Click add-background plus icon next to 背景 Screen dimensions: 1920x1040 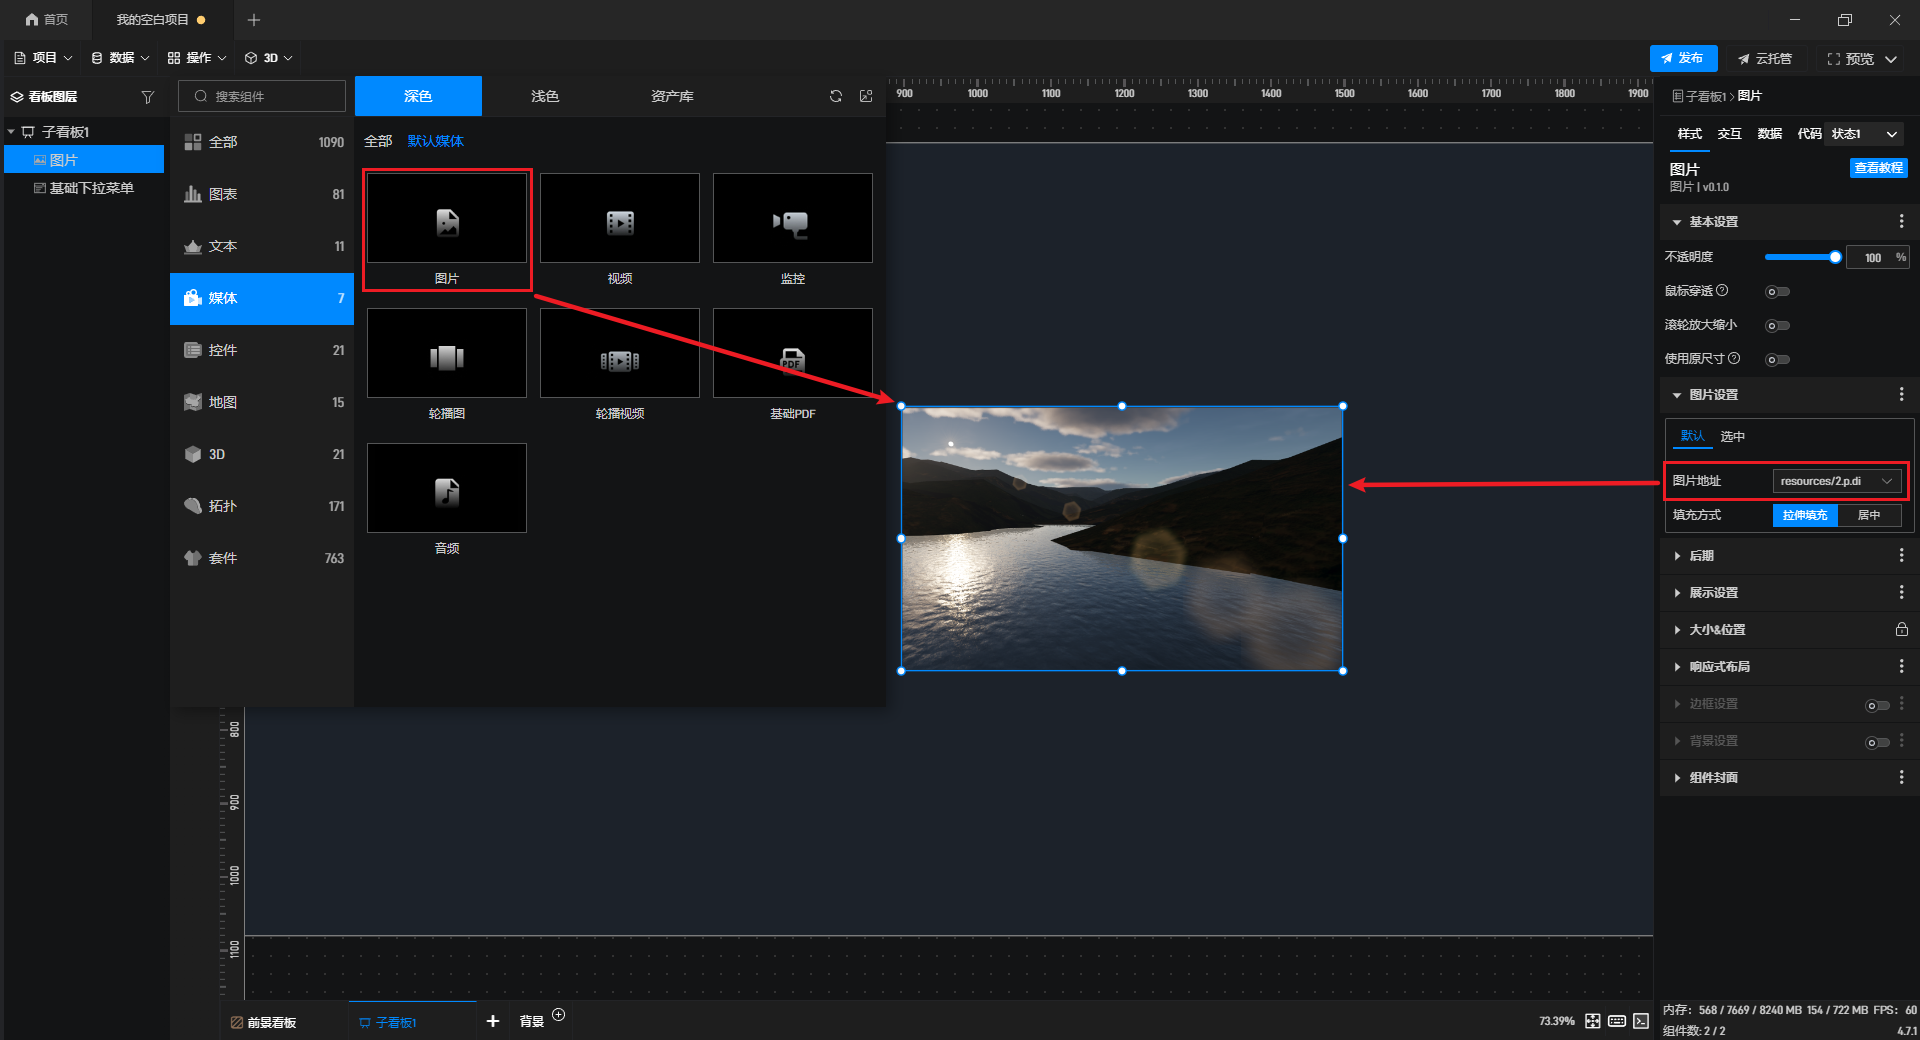[559, 1015]
